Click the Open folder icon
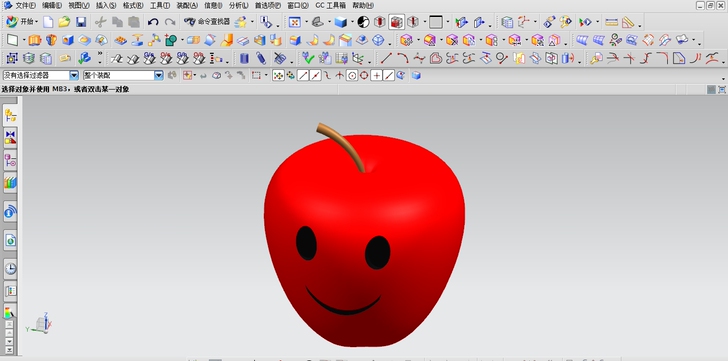The image size is (728, 361). pos(64,22)
